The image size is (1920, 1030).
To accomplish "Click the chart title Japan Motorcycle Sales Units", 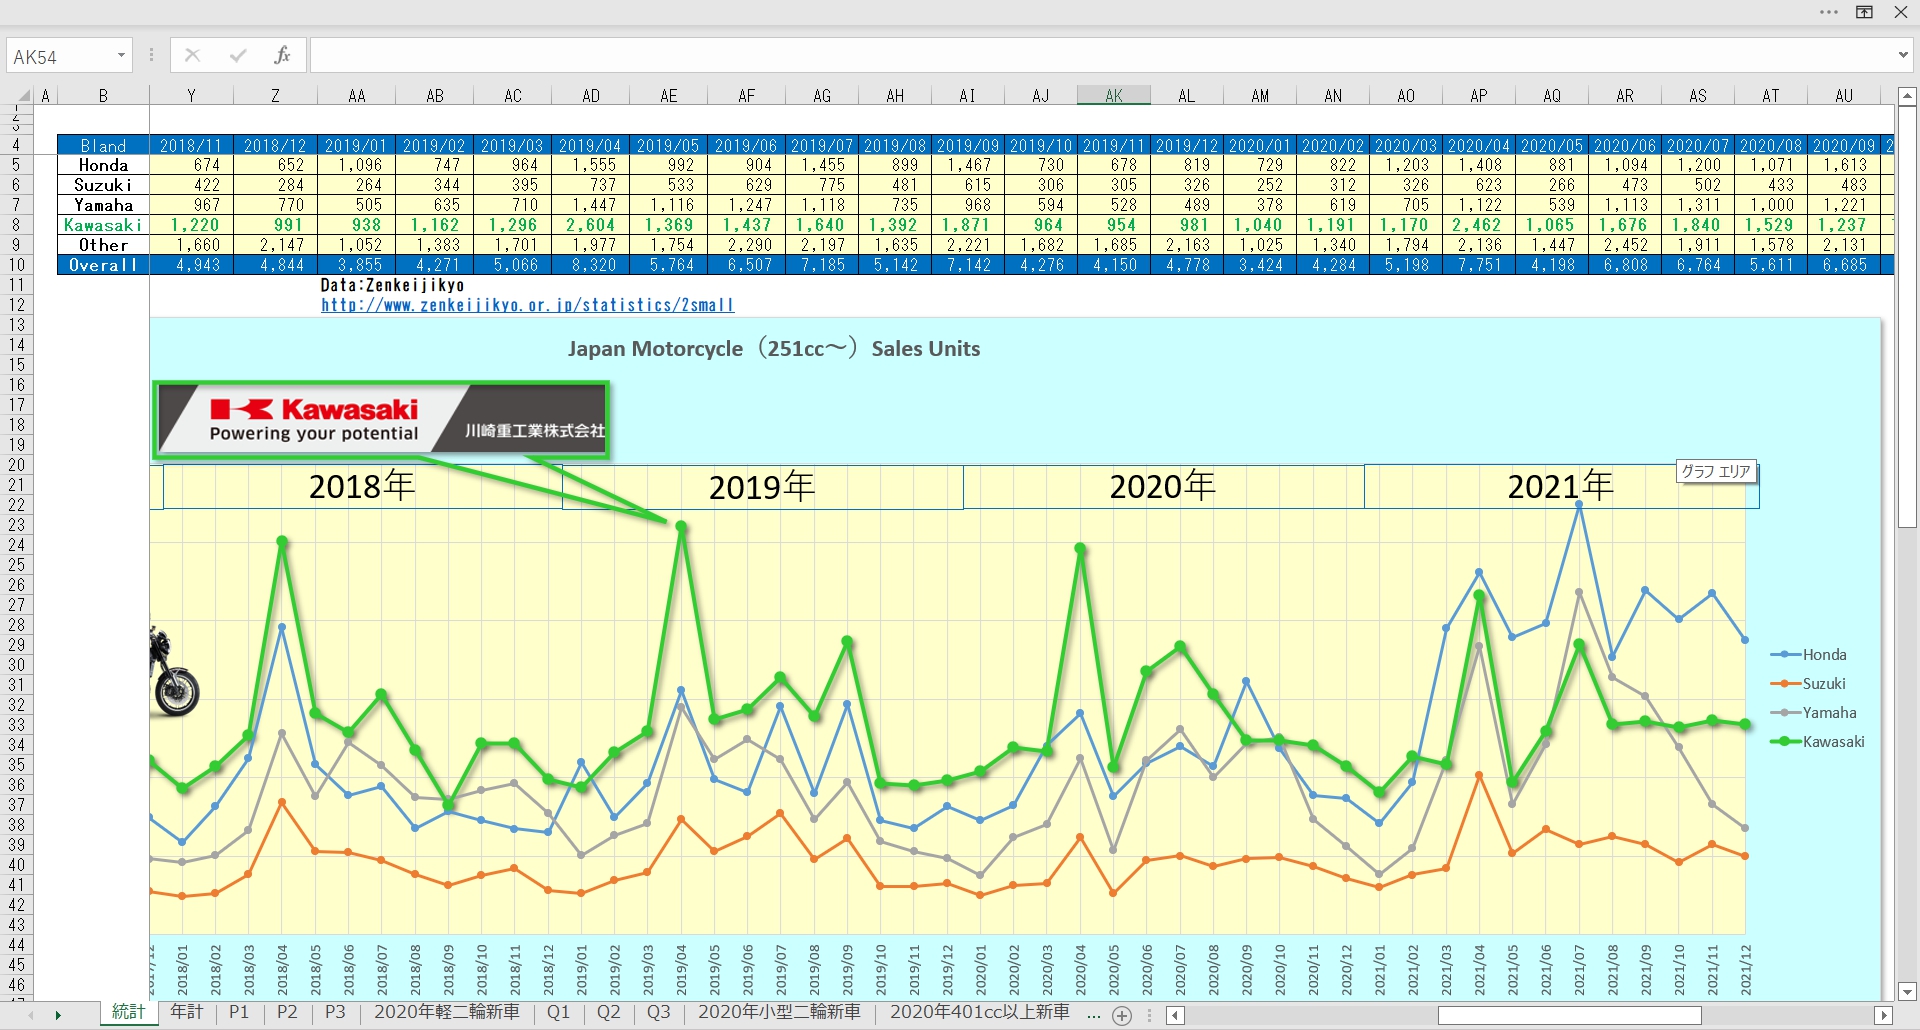I will pyautogui.click(x=774, y=349).
